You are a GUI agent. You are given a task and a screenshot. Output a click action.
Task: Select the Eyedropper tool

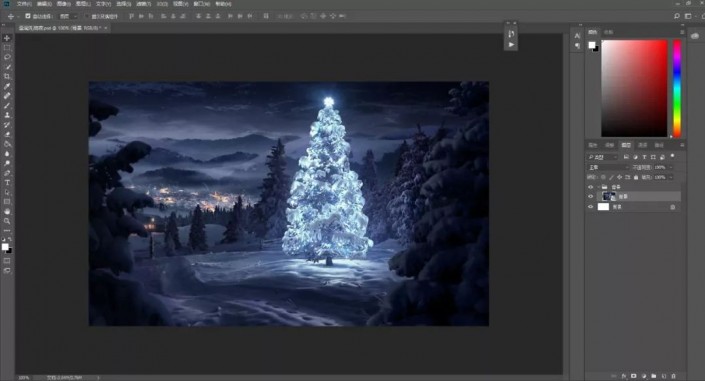click(7, 86)
